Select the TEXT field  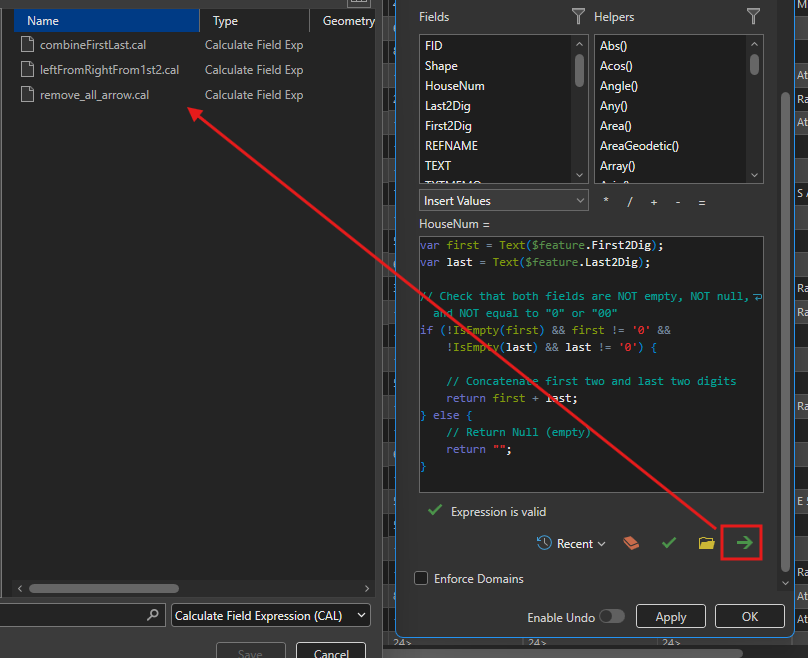pos(437,166)
